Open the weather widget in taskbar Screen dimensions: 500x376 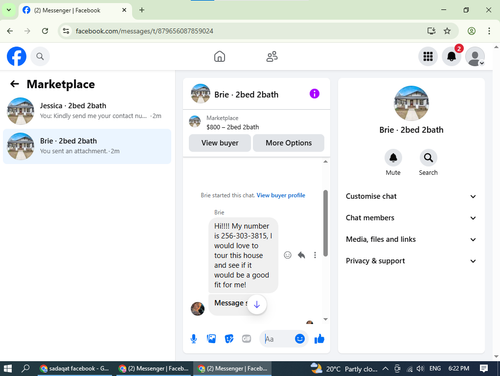344,369
